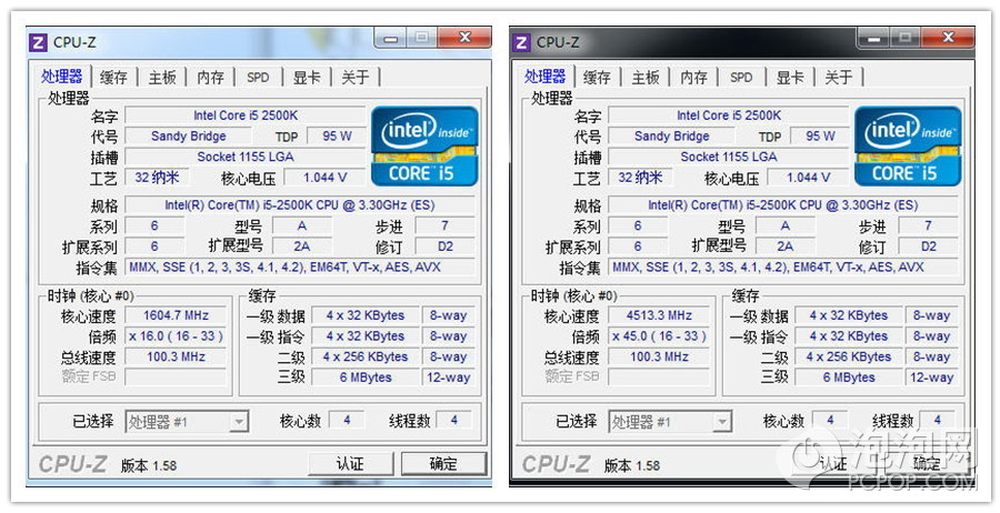Open the 处理器 #1 dropdown in left window
The height and width of the screenshot is (513, 1000).
click(238, 422)
